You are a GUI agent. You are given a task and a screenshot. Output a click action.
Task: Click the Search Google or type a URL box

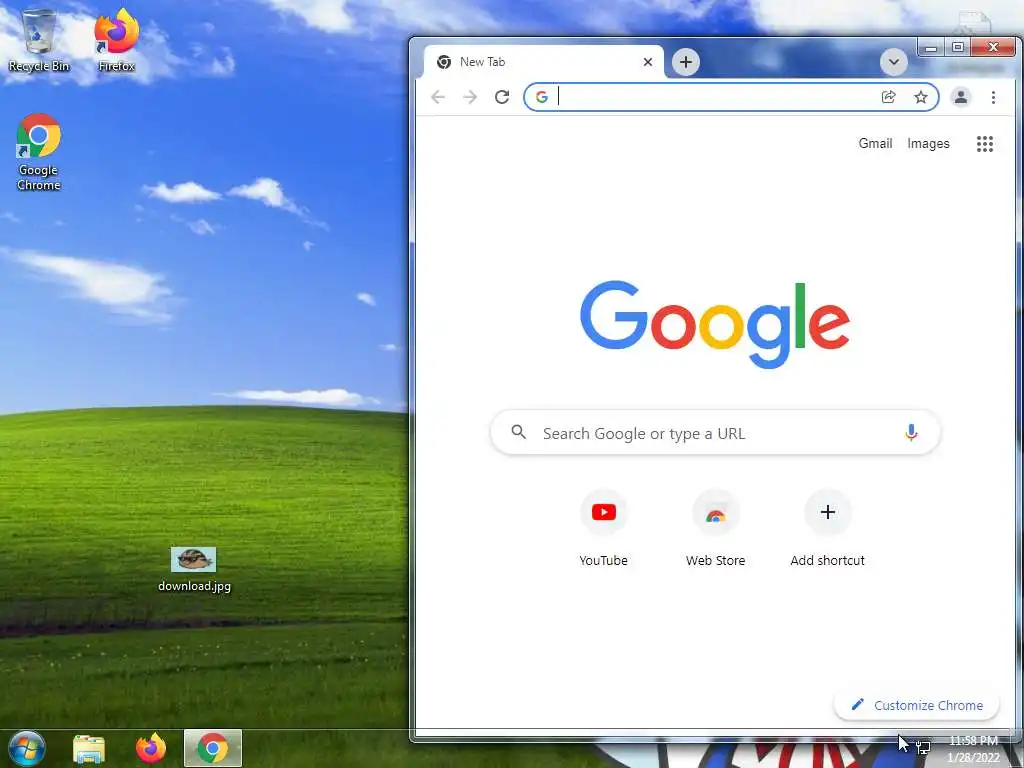pyautogui.click(x=715, y=432)
